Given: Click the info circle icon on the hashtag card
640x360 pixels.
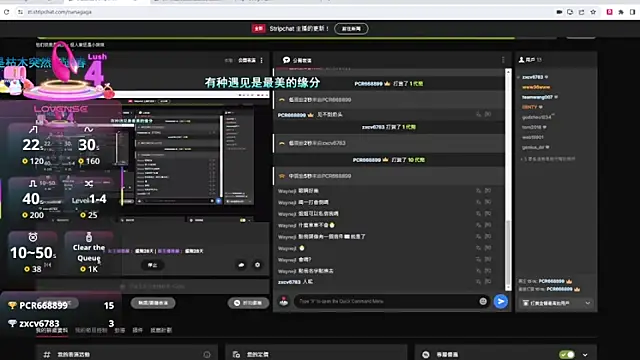Looking at the screenshot, I should (207, 355).
